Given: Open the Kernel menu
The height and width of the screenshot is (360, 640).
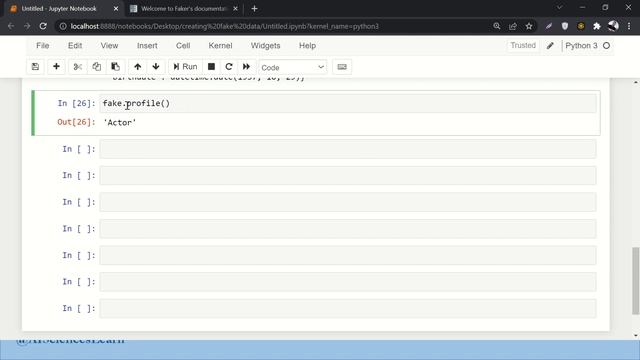Looking at the screenshot, I should click(220, 46).
